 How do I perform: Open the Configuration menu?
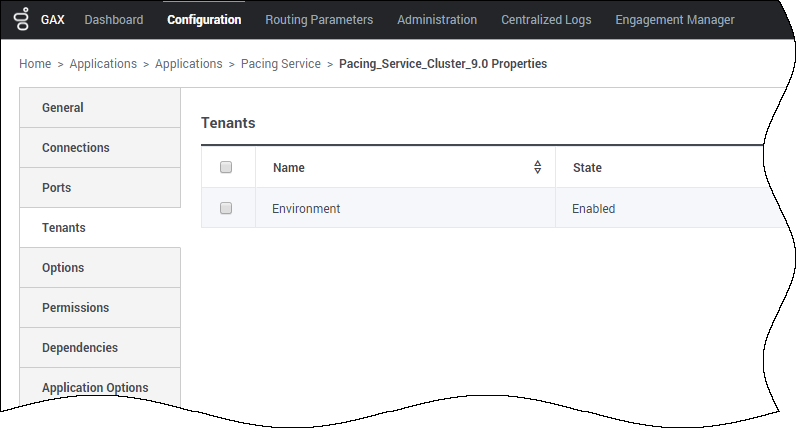point(204,20)
